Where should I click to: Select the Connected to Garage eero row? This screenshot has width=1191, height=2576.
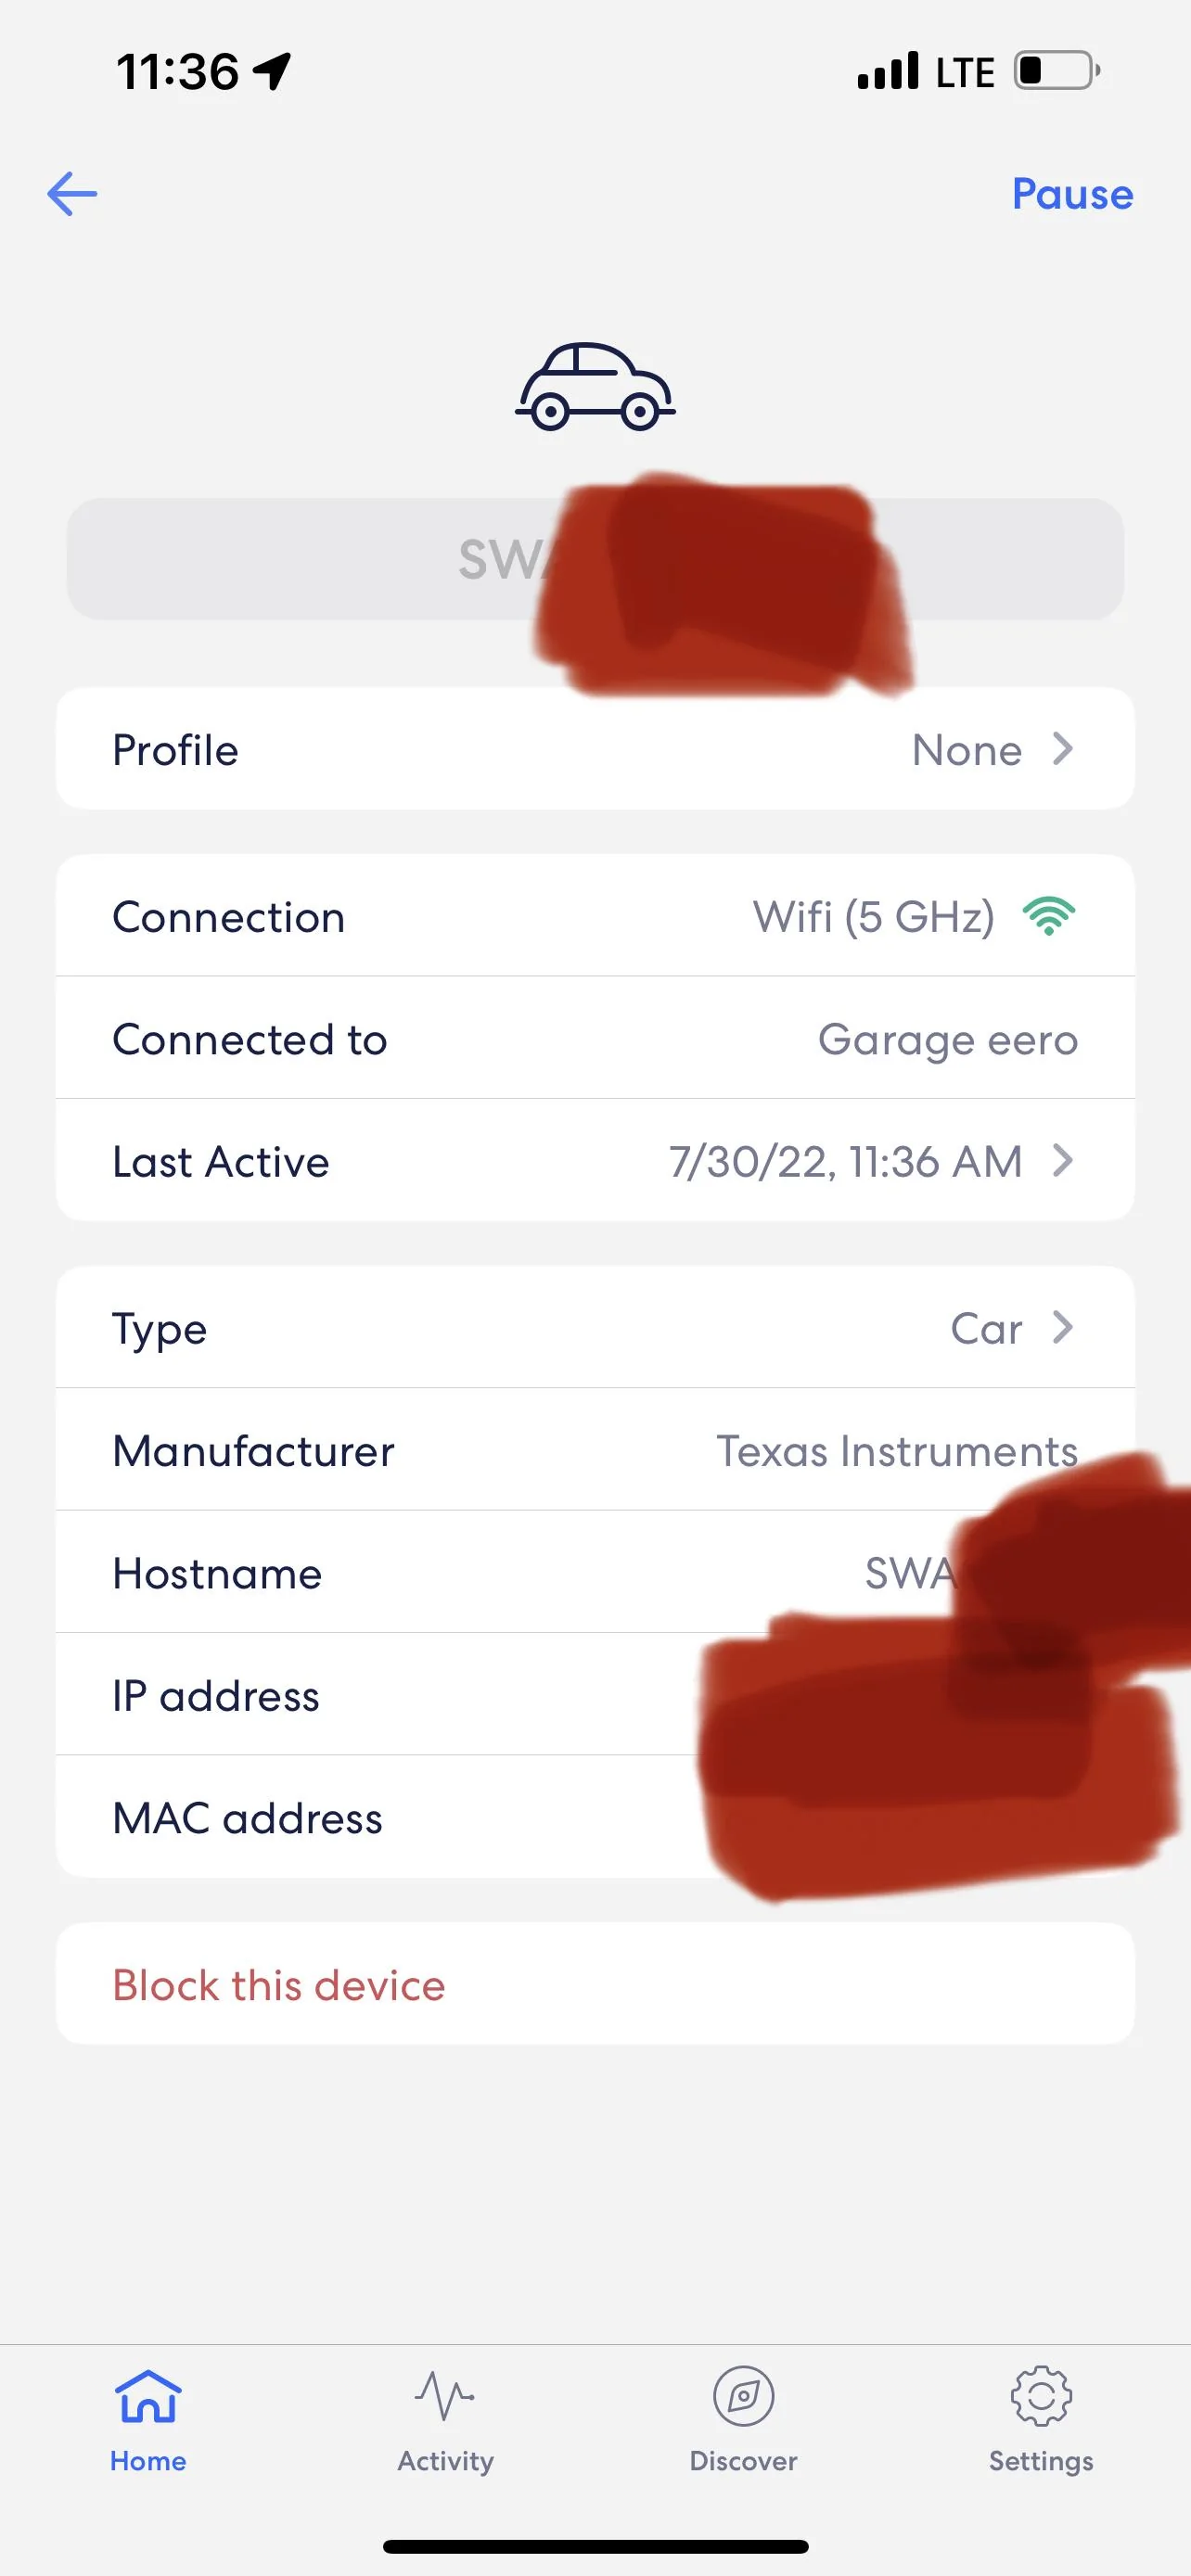click(595, 1038)
